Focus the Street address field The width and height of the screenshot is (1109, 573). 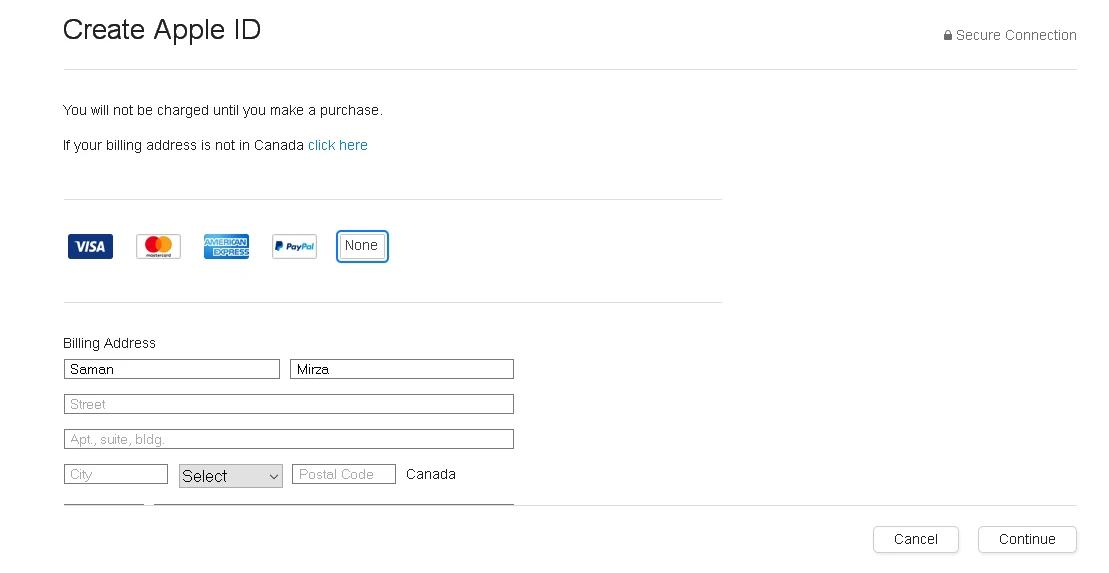click(289, 404)
